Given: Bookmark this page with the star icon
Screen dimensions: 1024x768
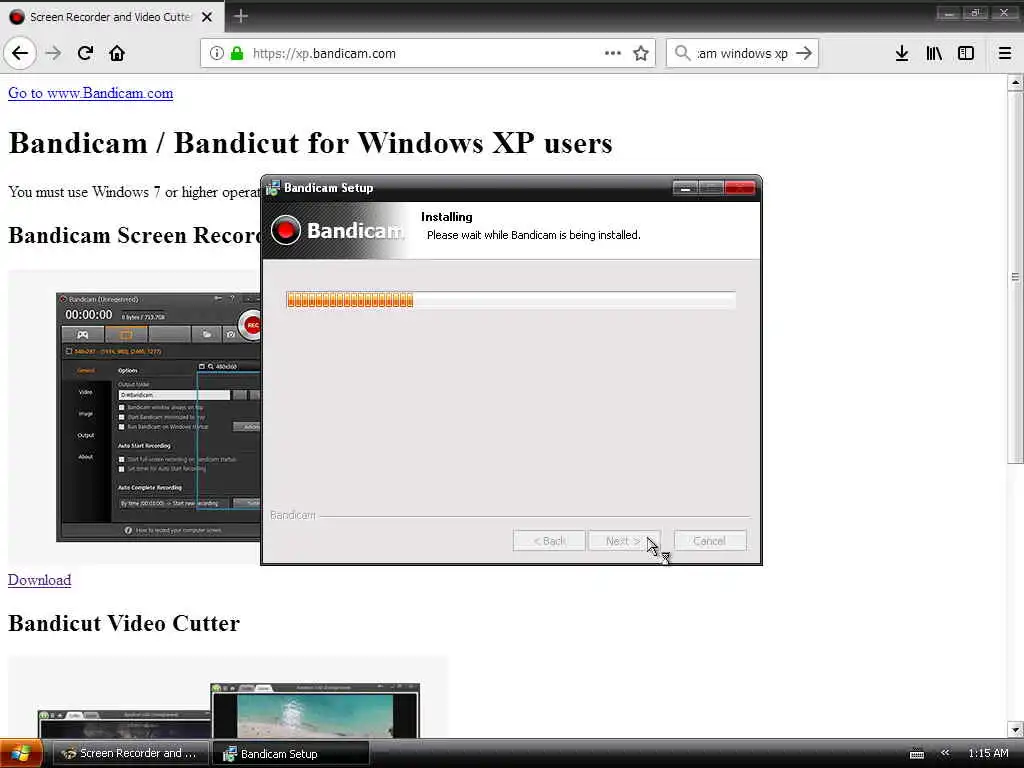Looking at the screenshot, I should (x=641, y=53).
